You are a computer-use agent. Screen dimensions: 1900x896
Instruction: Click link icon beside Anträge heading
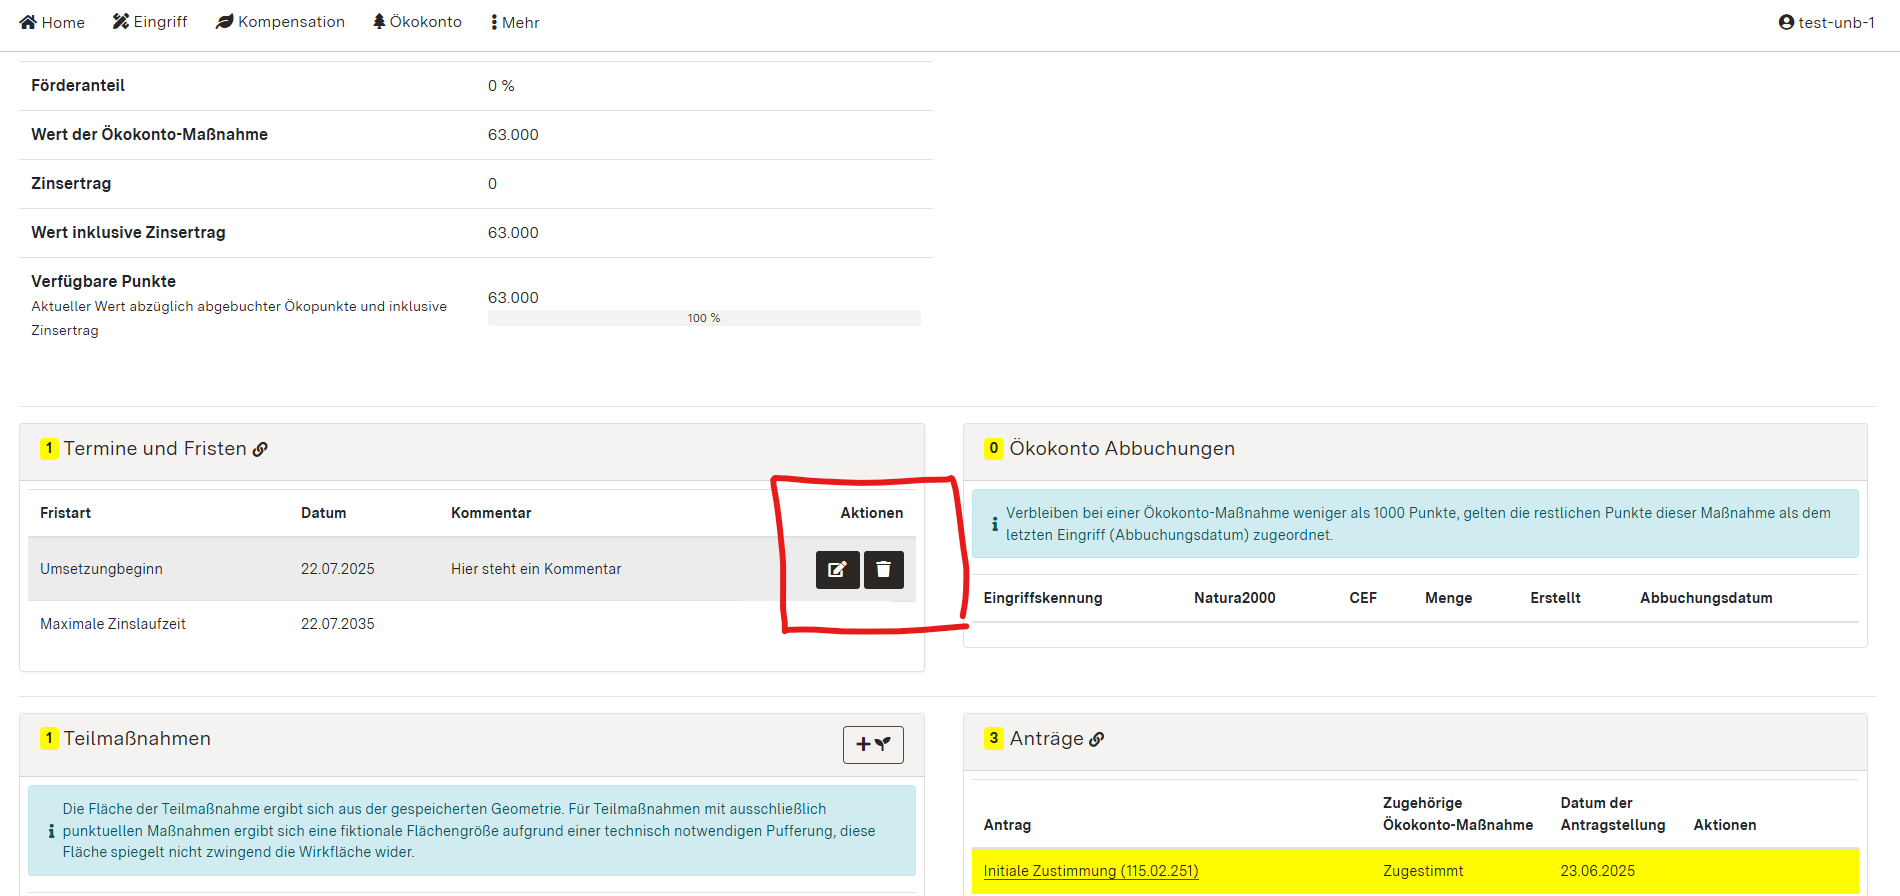coord(1097,740)
